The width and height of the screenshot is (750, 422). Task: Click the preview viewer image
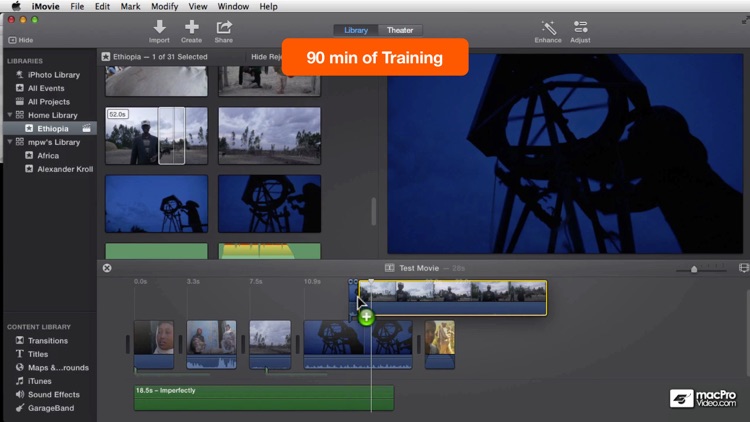[x=565, y=153]
